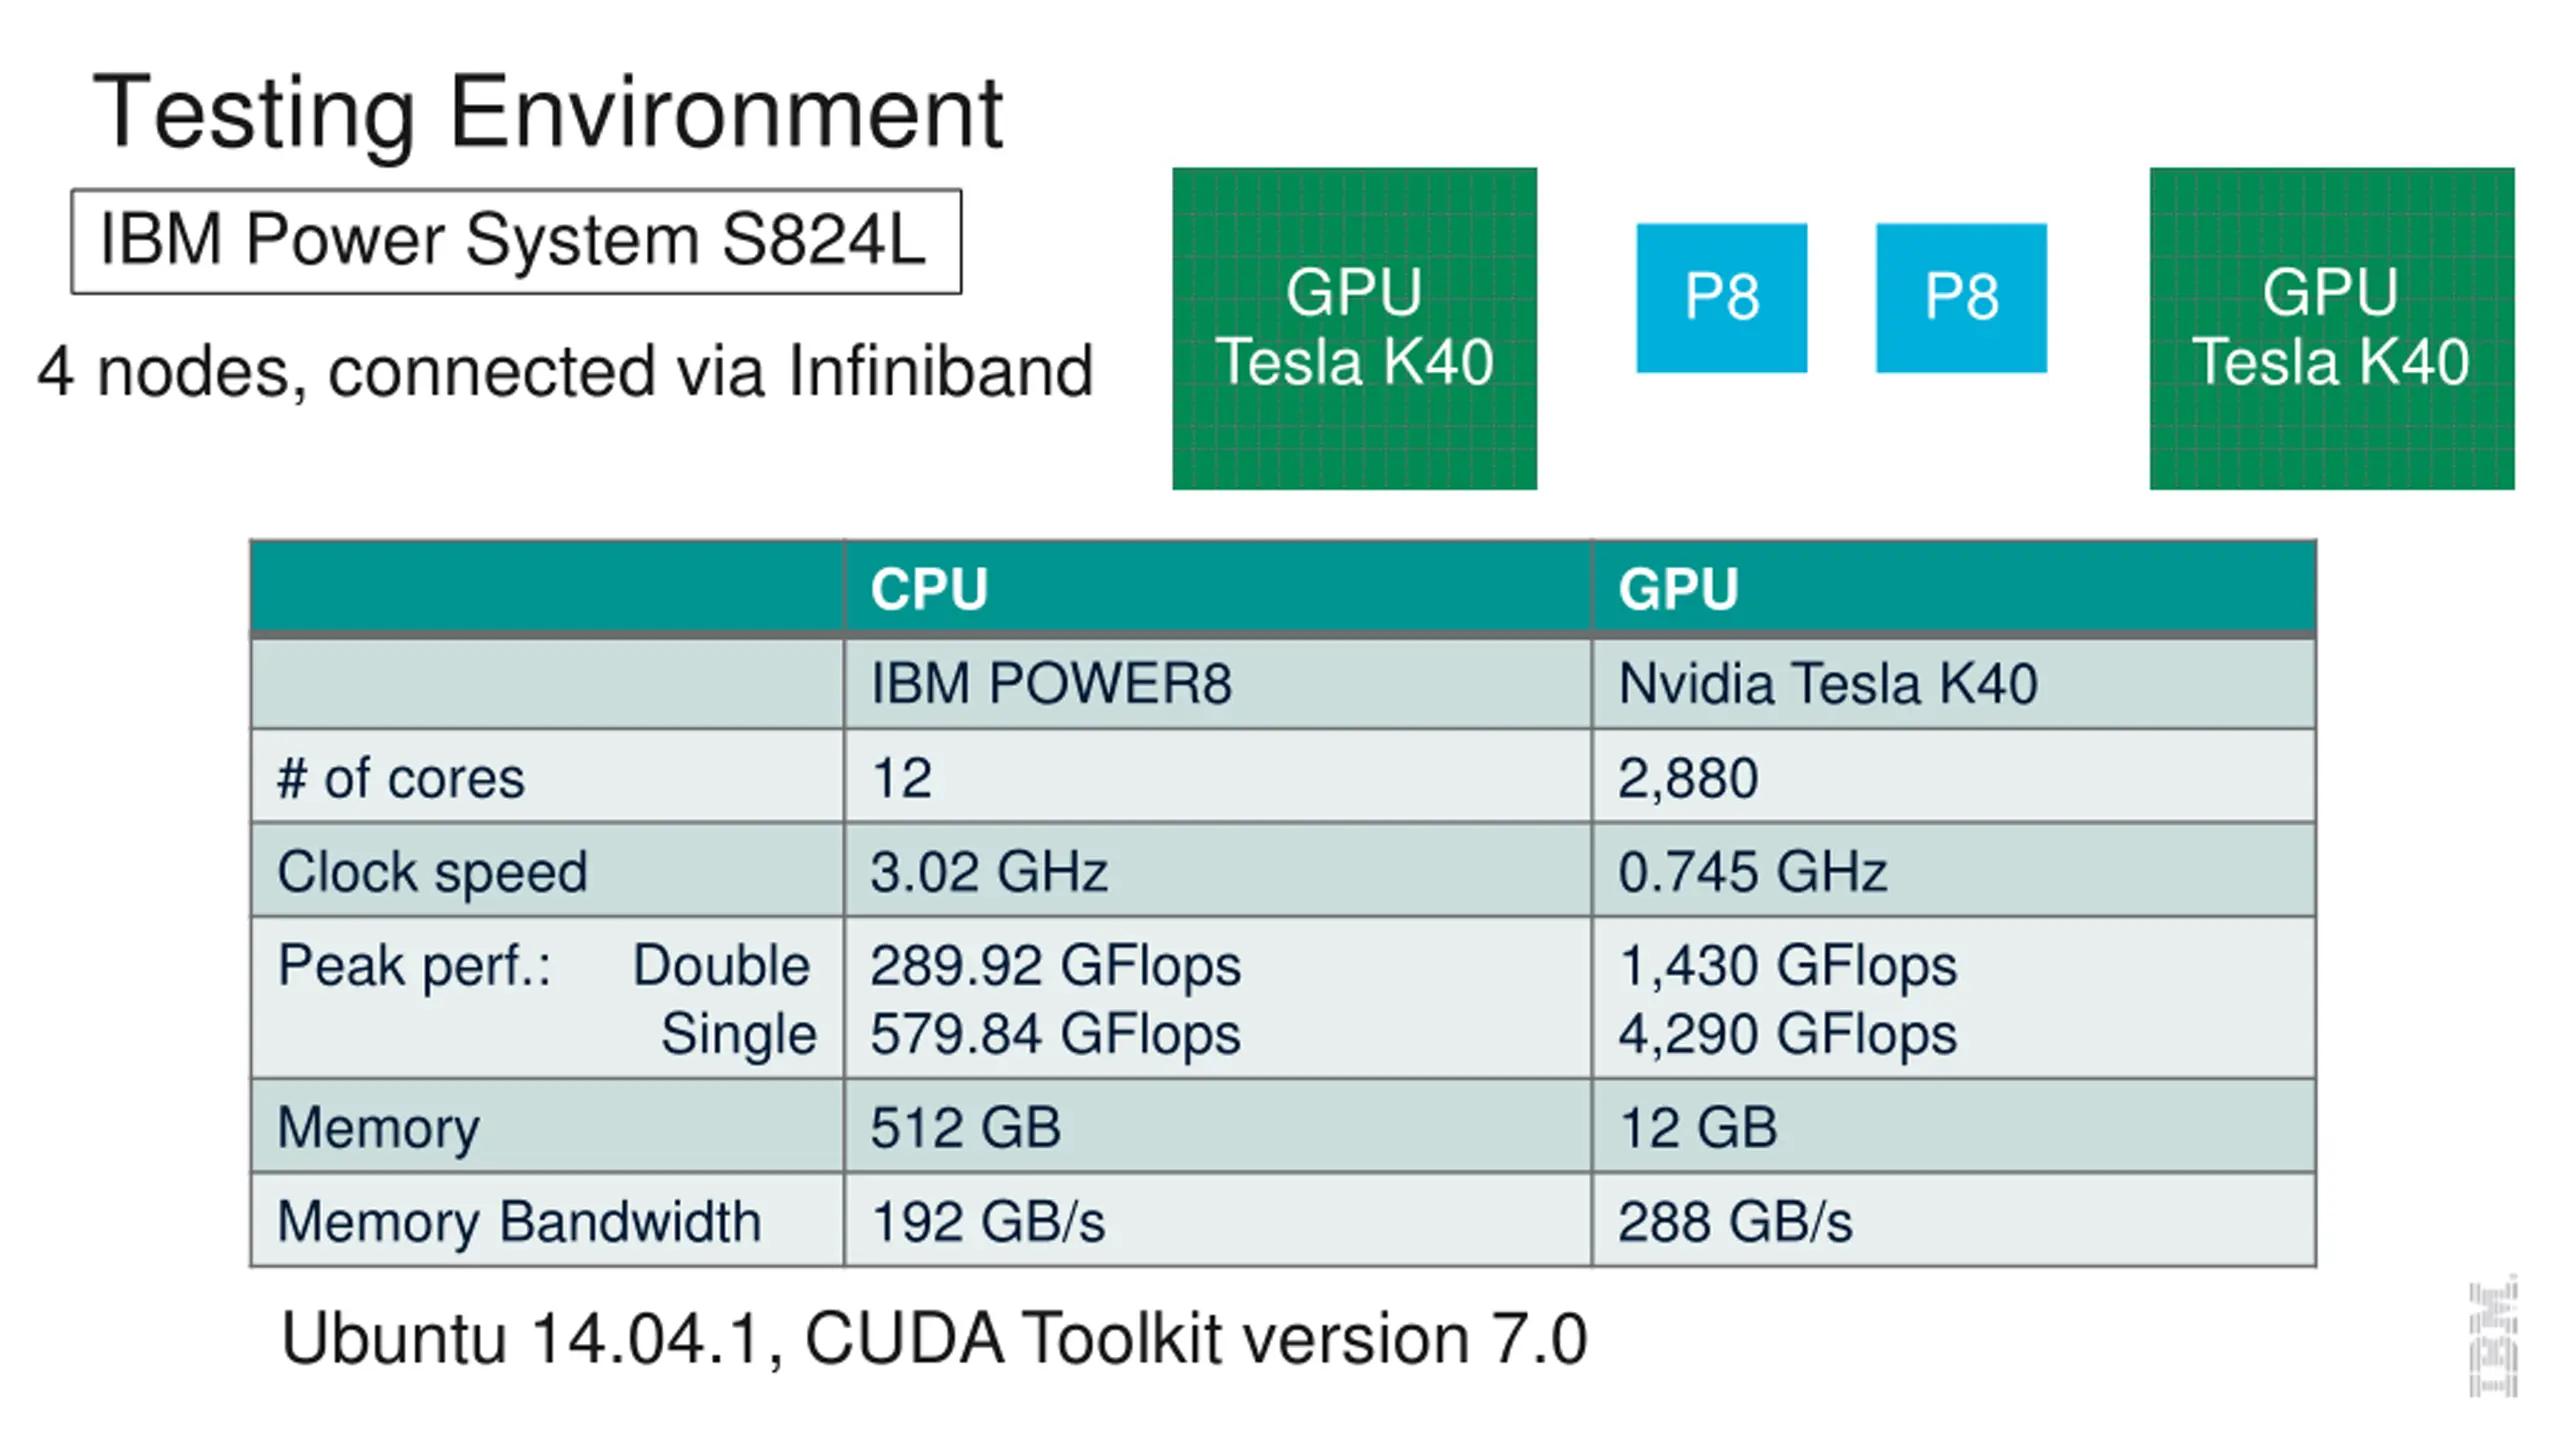The width and height of the screenshot is (2560, 1440).
Task: Click the IBM POWER8 table cell
Action: (x=1050, y=684)
